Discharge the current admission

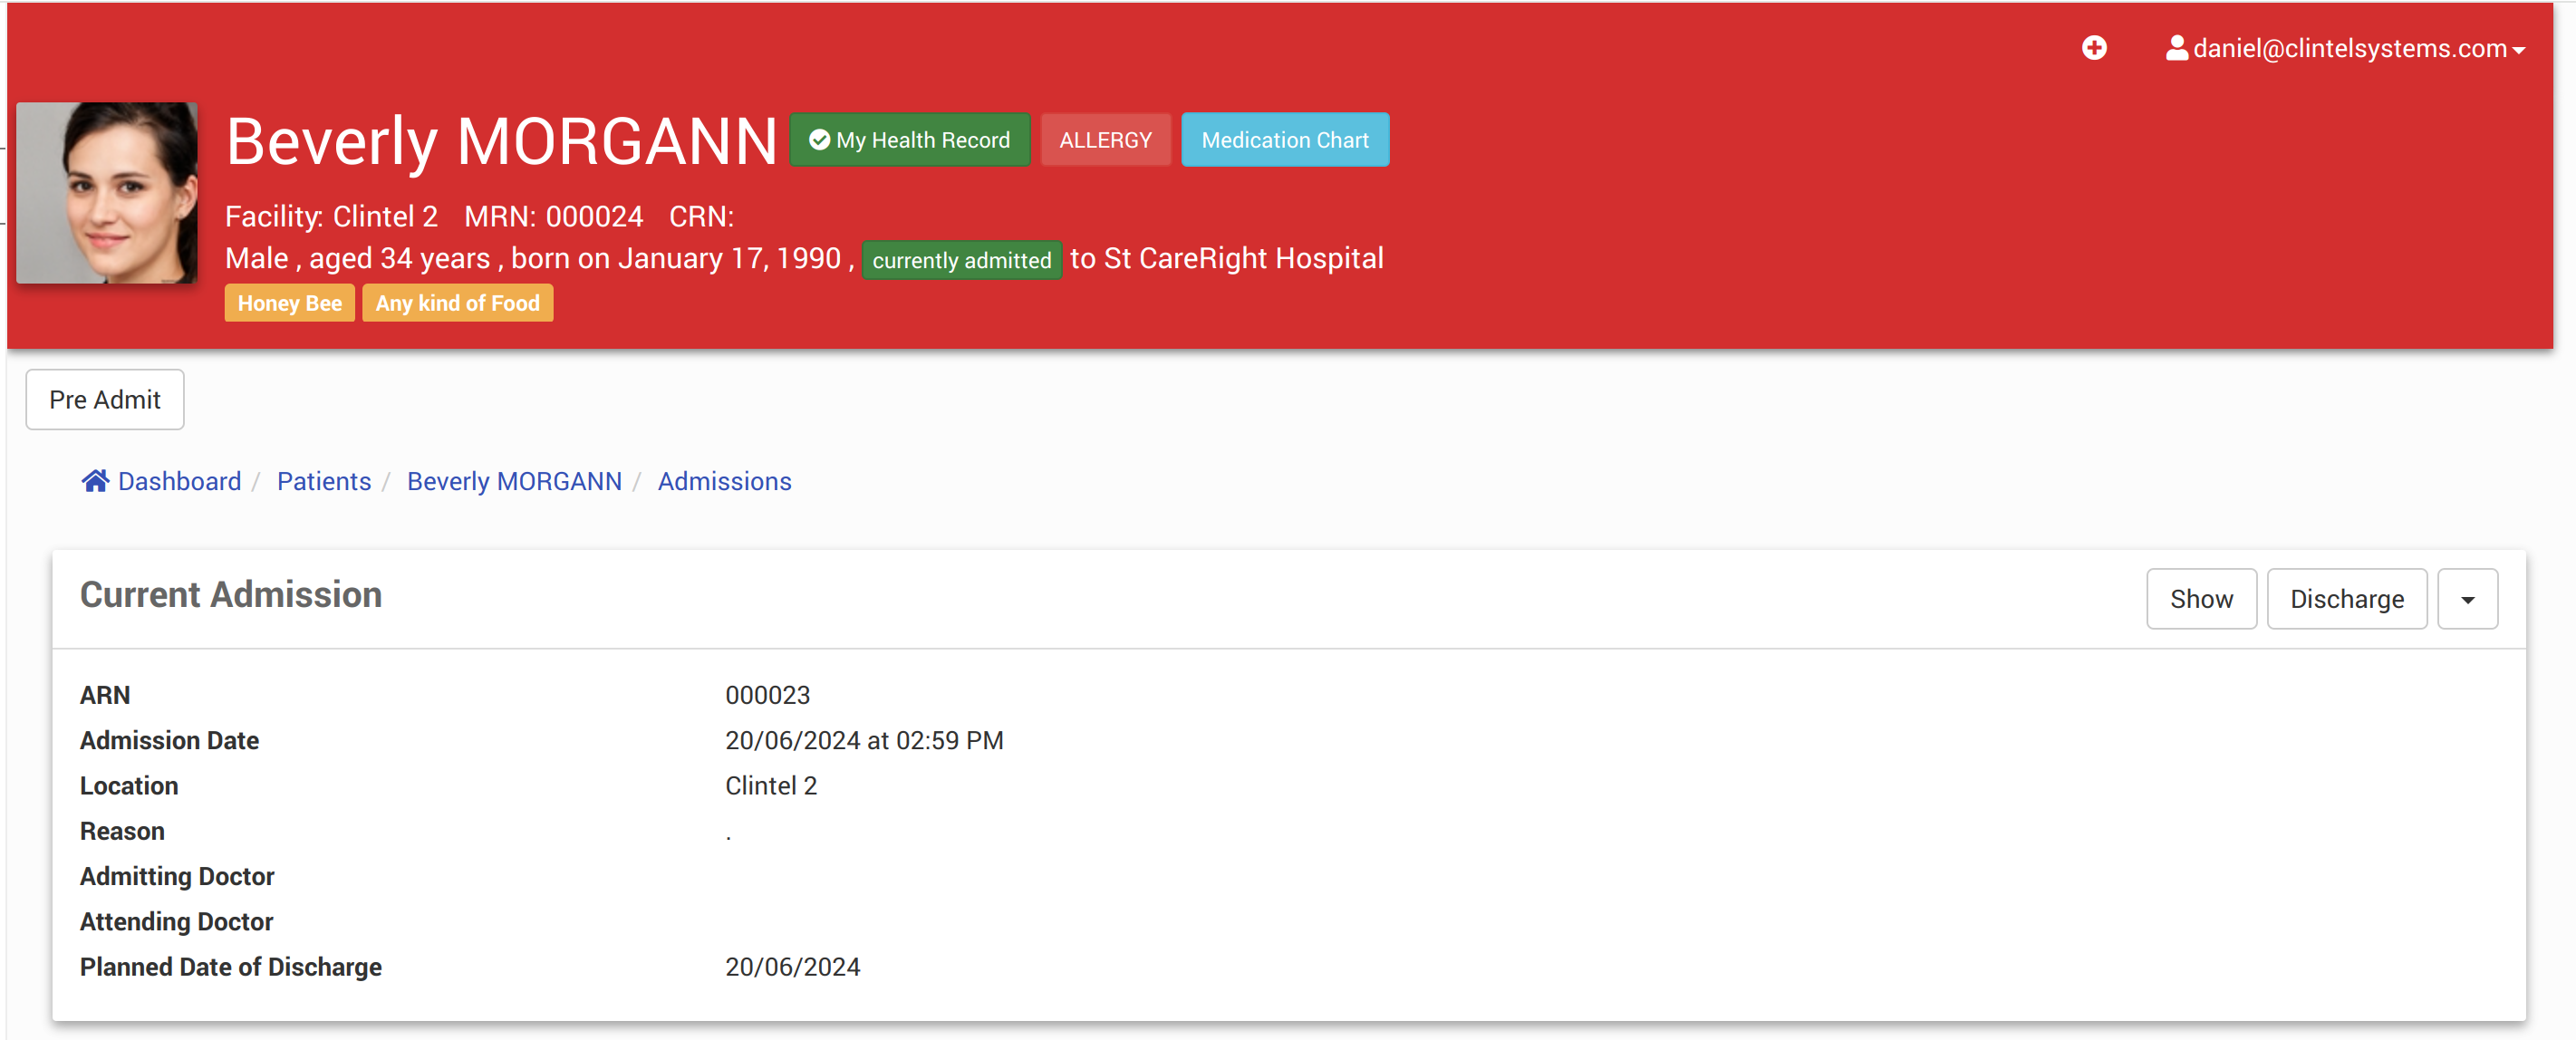[2346, 599]
